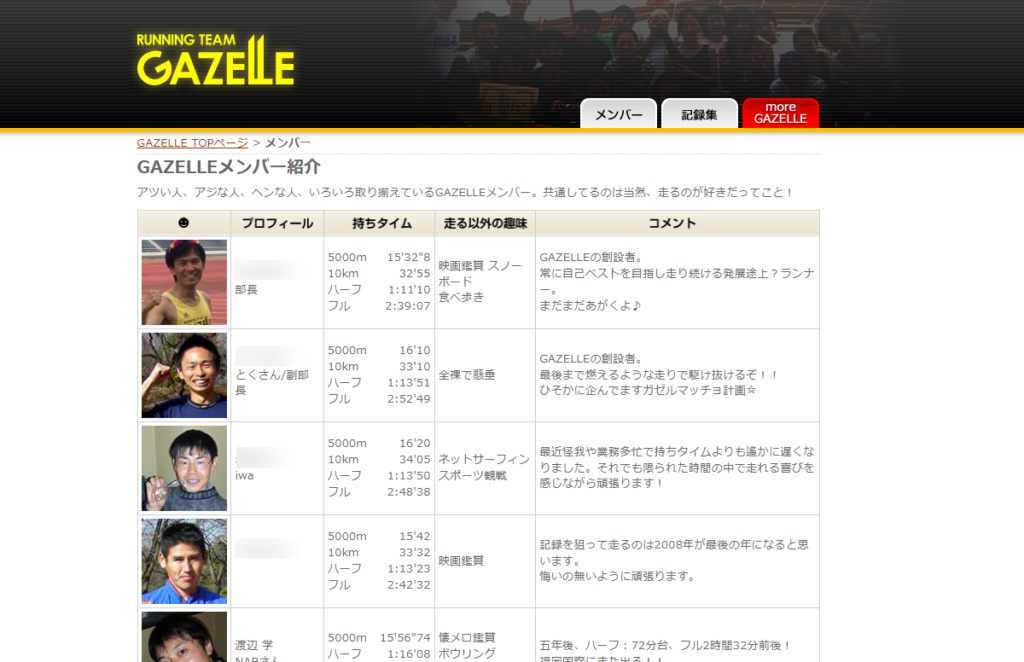Open the first member's profile photo

click(183, 281)
